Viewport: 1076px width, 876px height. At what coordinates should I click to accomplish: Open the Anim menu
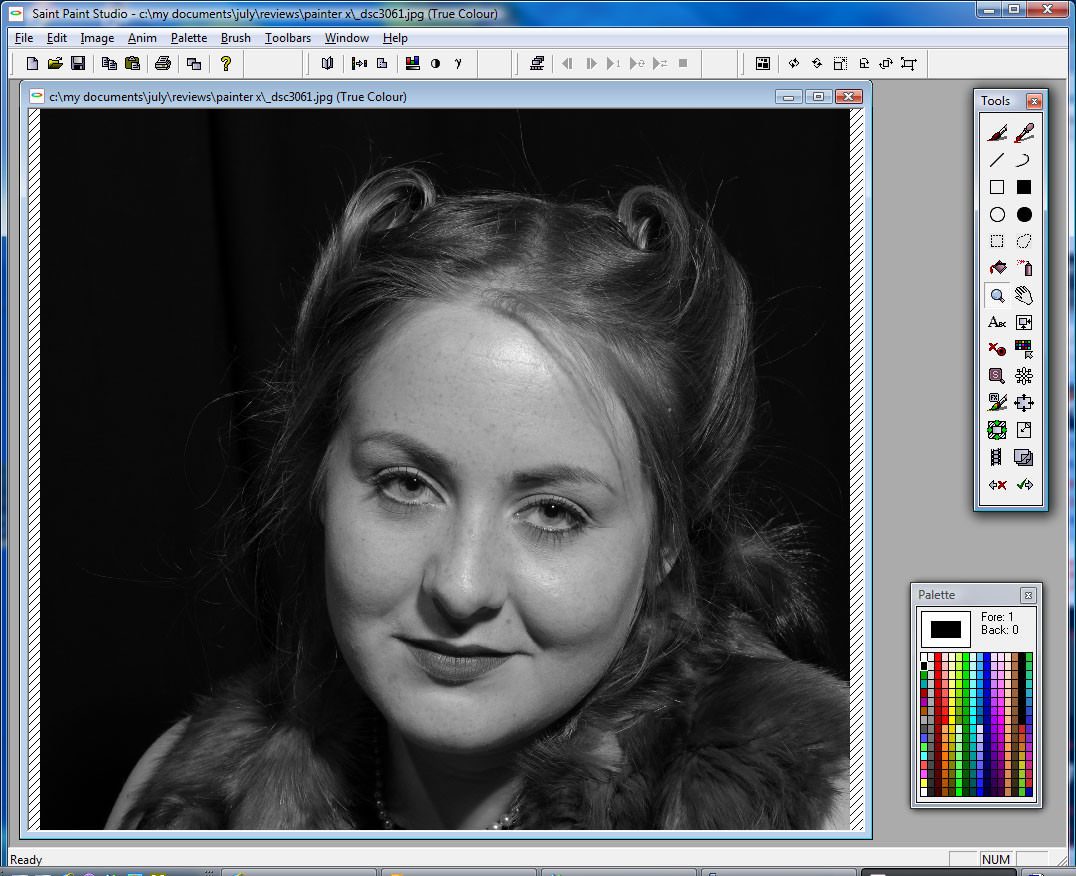pos(142,38)
